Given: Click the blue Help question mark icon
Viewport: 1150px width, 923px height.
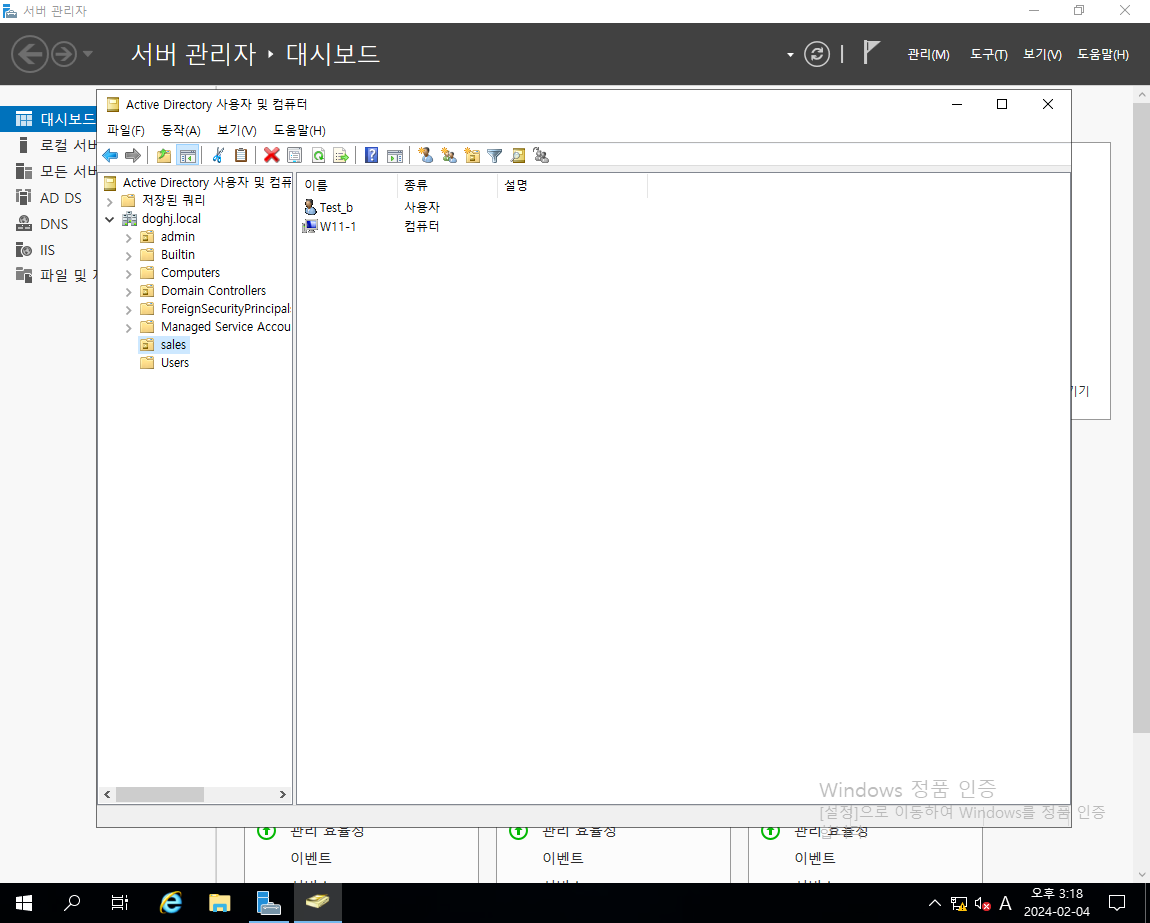Looking at the screenshot, I should point(372,156).
